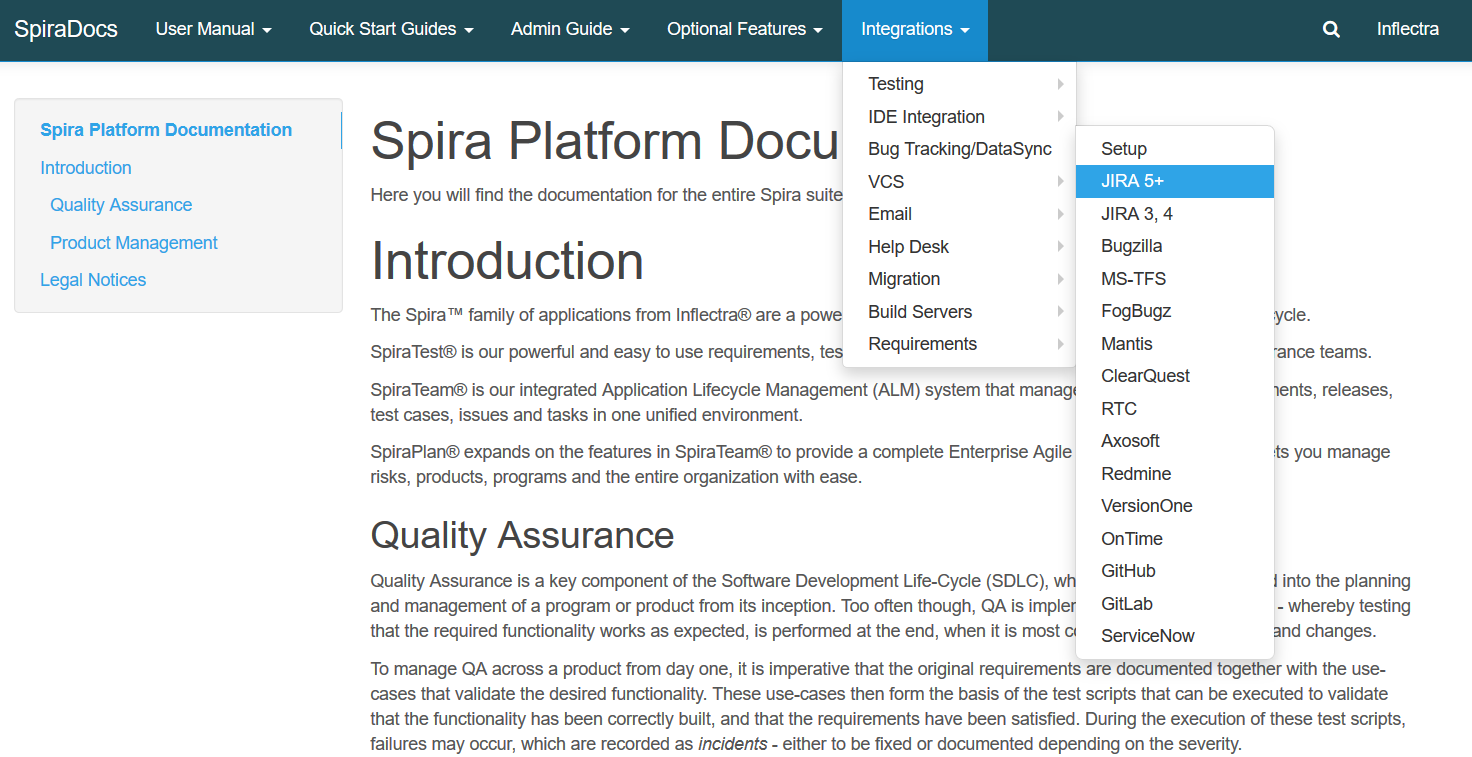Go to SpiraDocs home logo

(66, 30)
